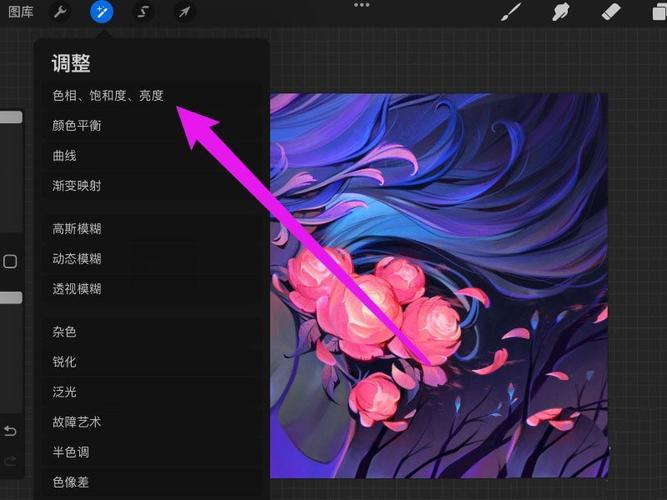Image resolution: width=667 pixels, height=500 pixels.
Task: Tap the Adjustments magic wand icon
Action: [x=101, y=12]
